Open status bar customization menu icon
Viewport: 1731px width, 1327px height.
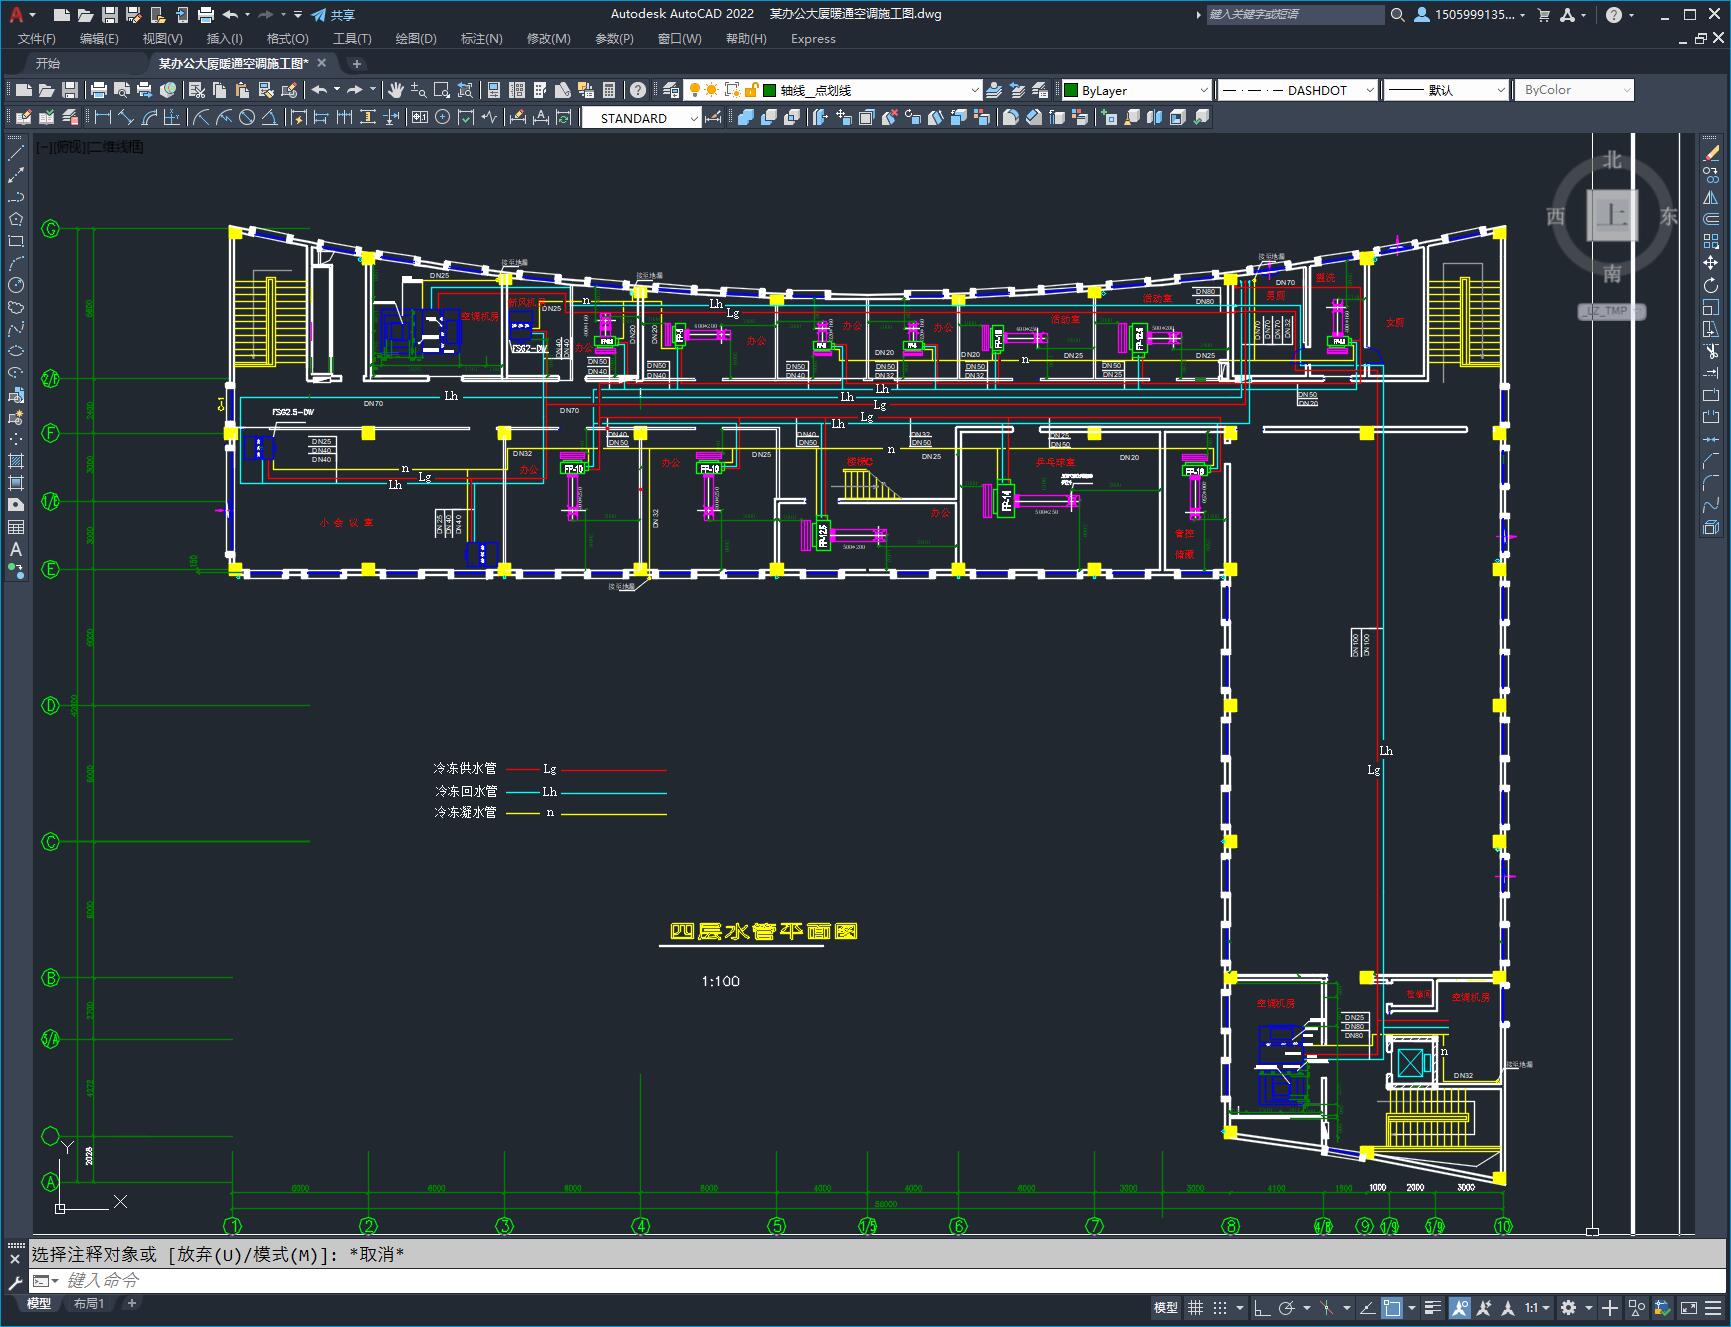(x=1713, y=1307)
